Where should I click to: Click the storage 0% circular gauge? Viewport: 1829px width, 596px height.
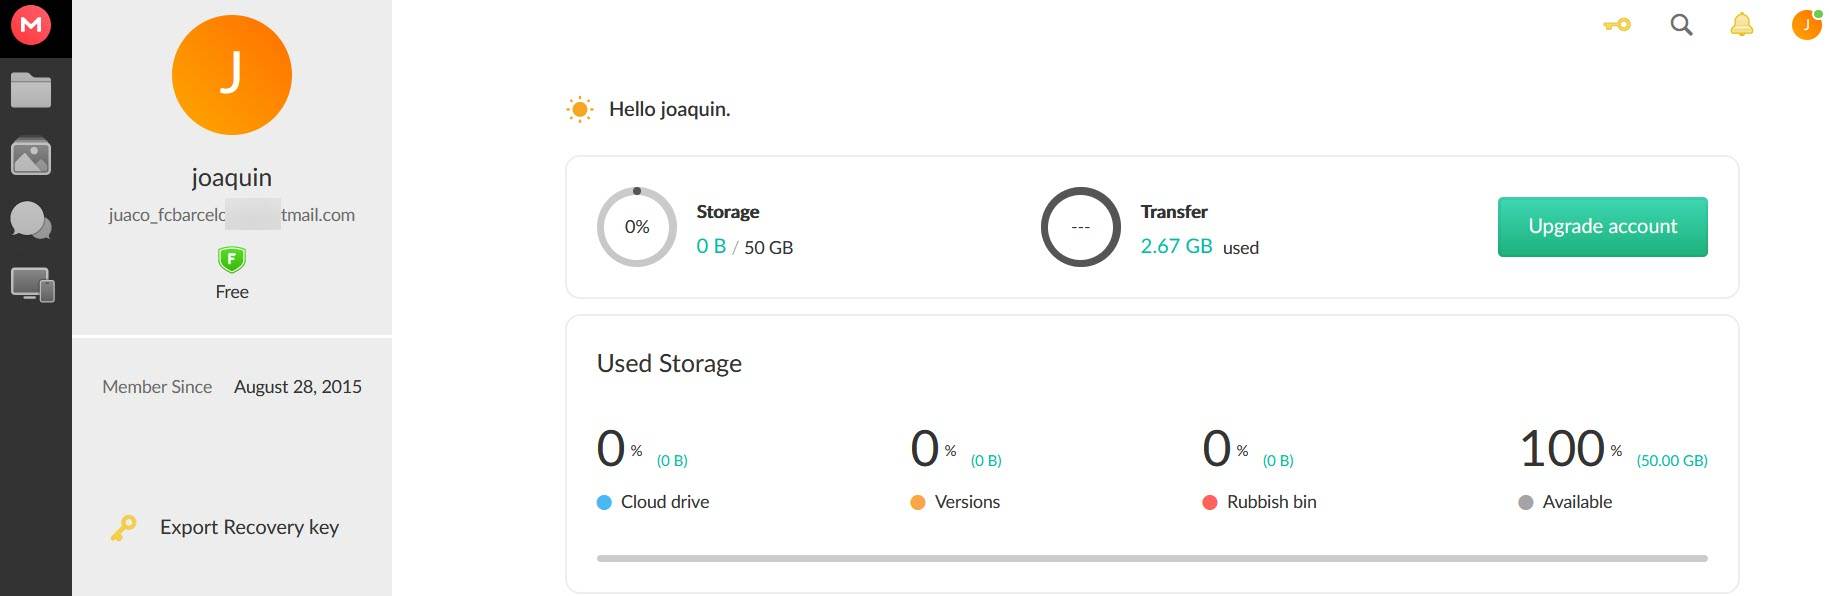click(637, 227)
